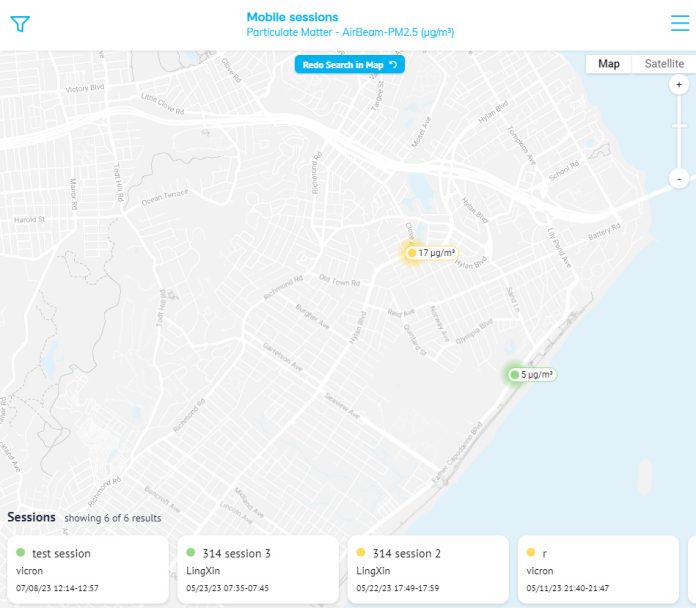Viewport: 696px width, 608px height.
Task: Click the 05/11/23 21:40-21:47 timestamp
Action: click(x=567, y=588)
